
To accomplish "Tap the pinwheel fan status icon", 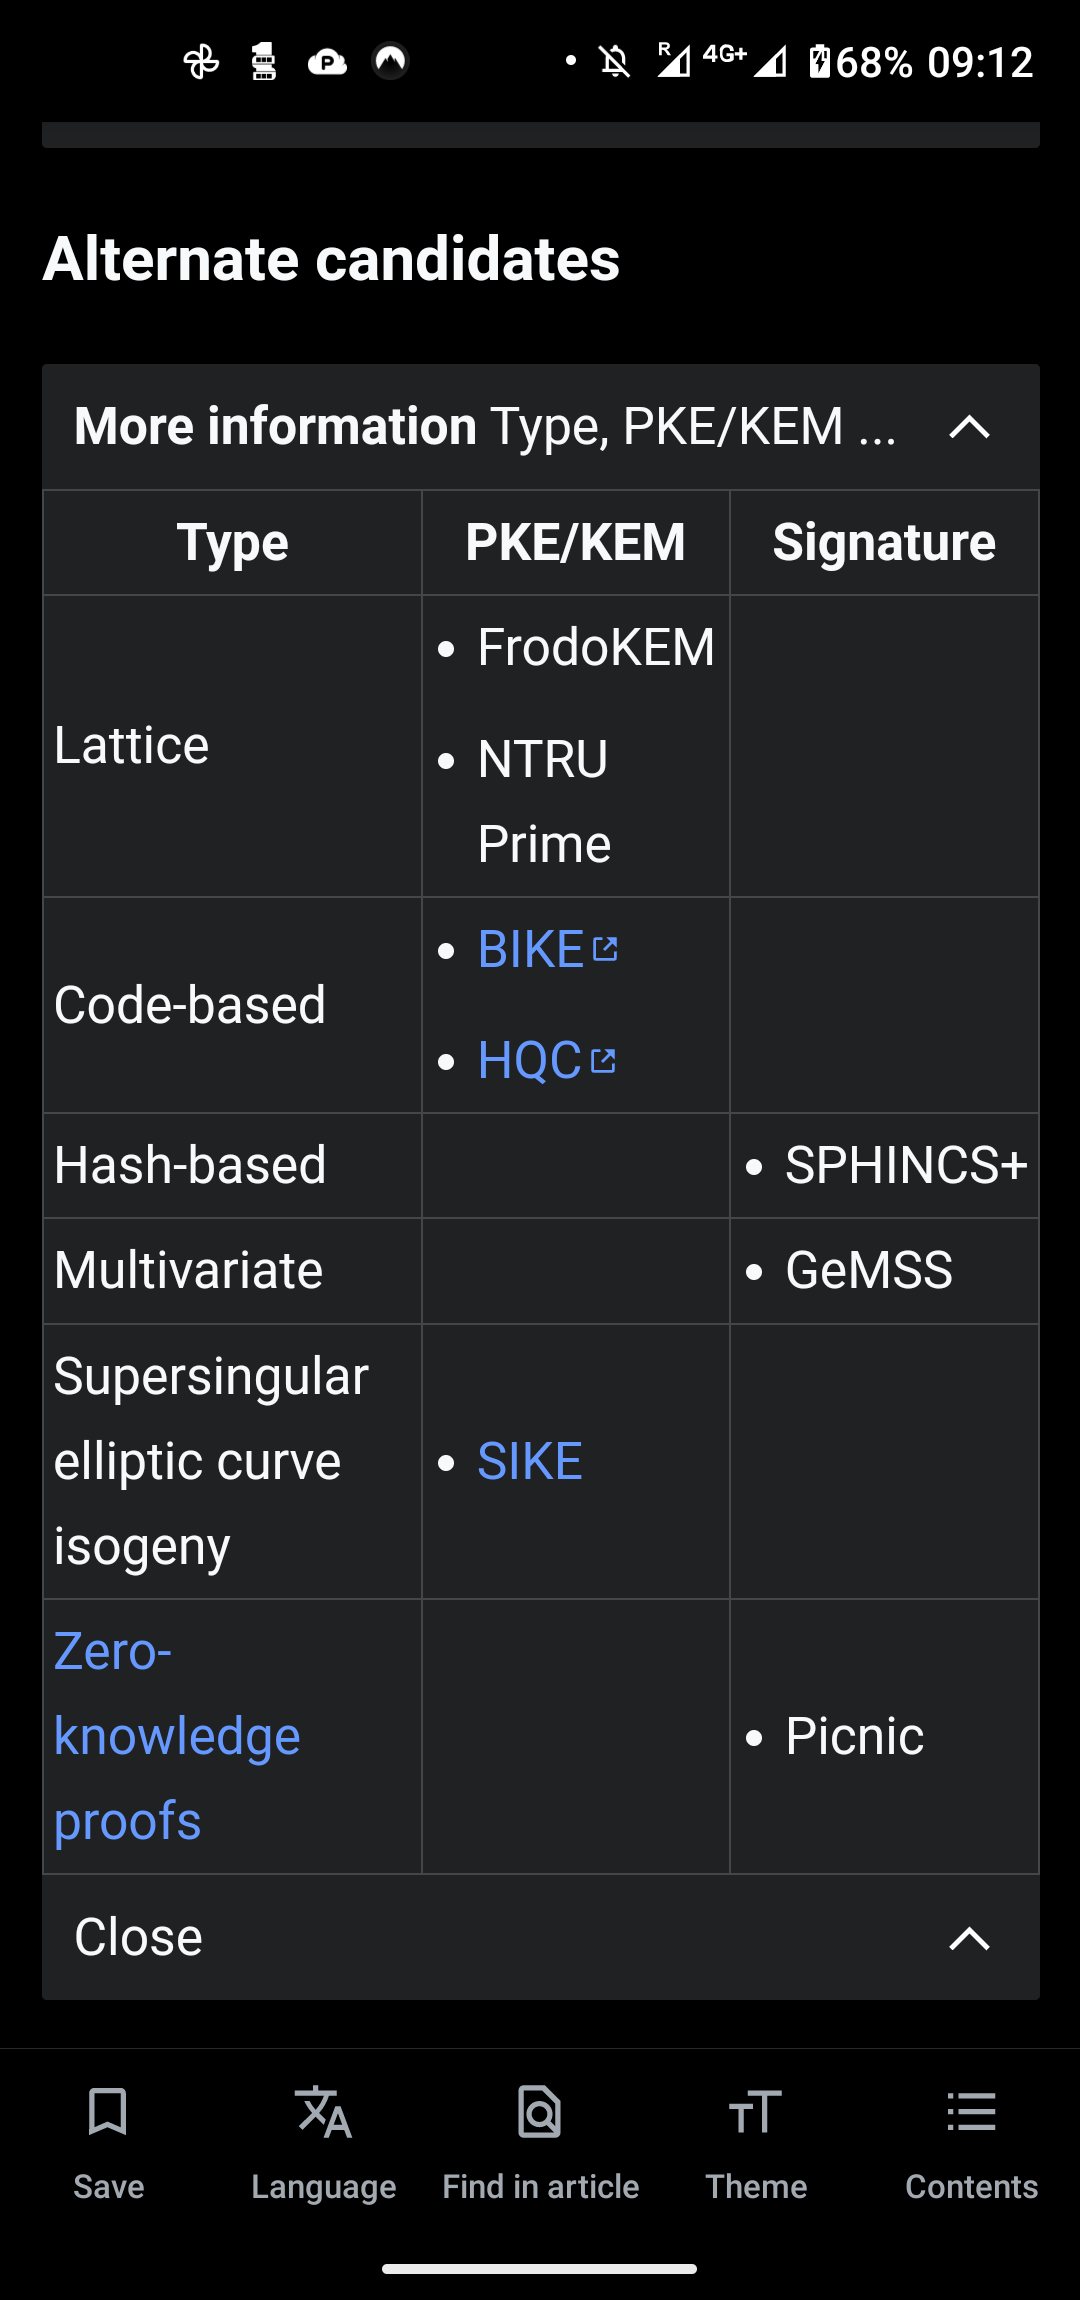I will pyautogui.click(x=201, y=62).
